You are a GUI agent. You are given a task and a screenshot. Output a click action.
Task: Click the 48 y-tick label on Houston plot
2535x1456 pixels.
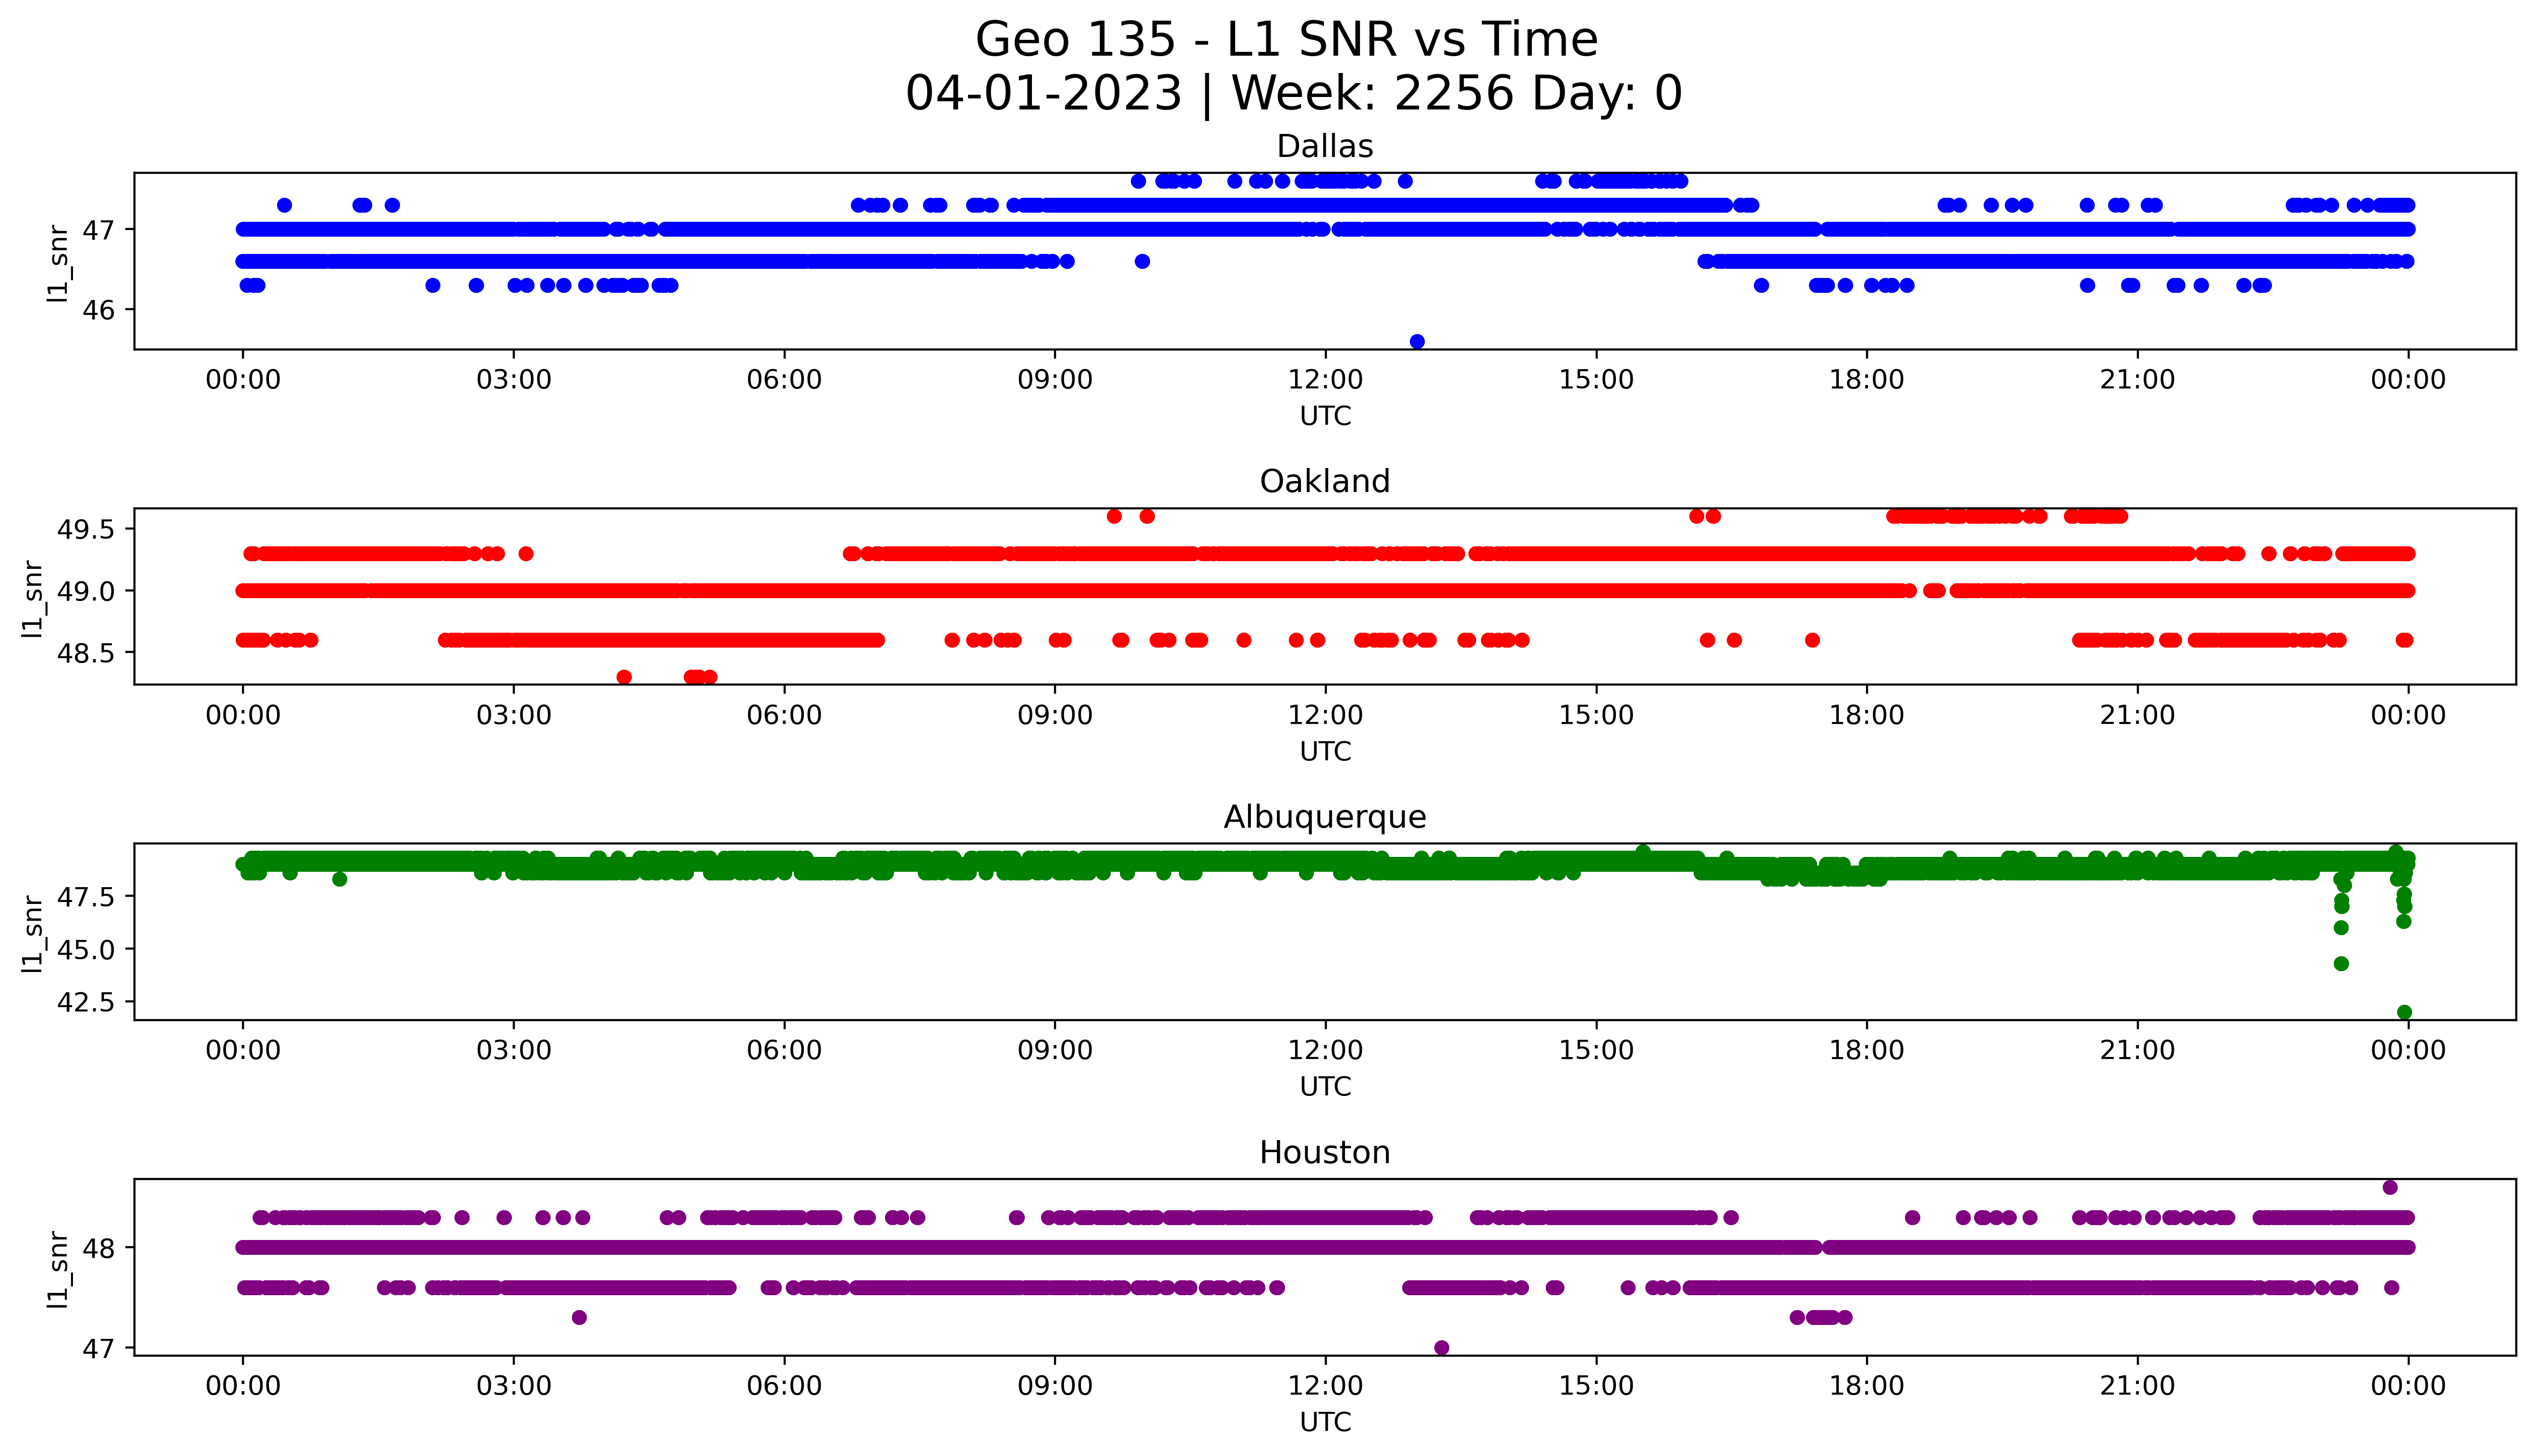(99, 1248)
